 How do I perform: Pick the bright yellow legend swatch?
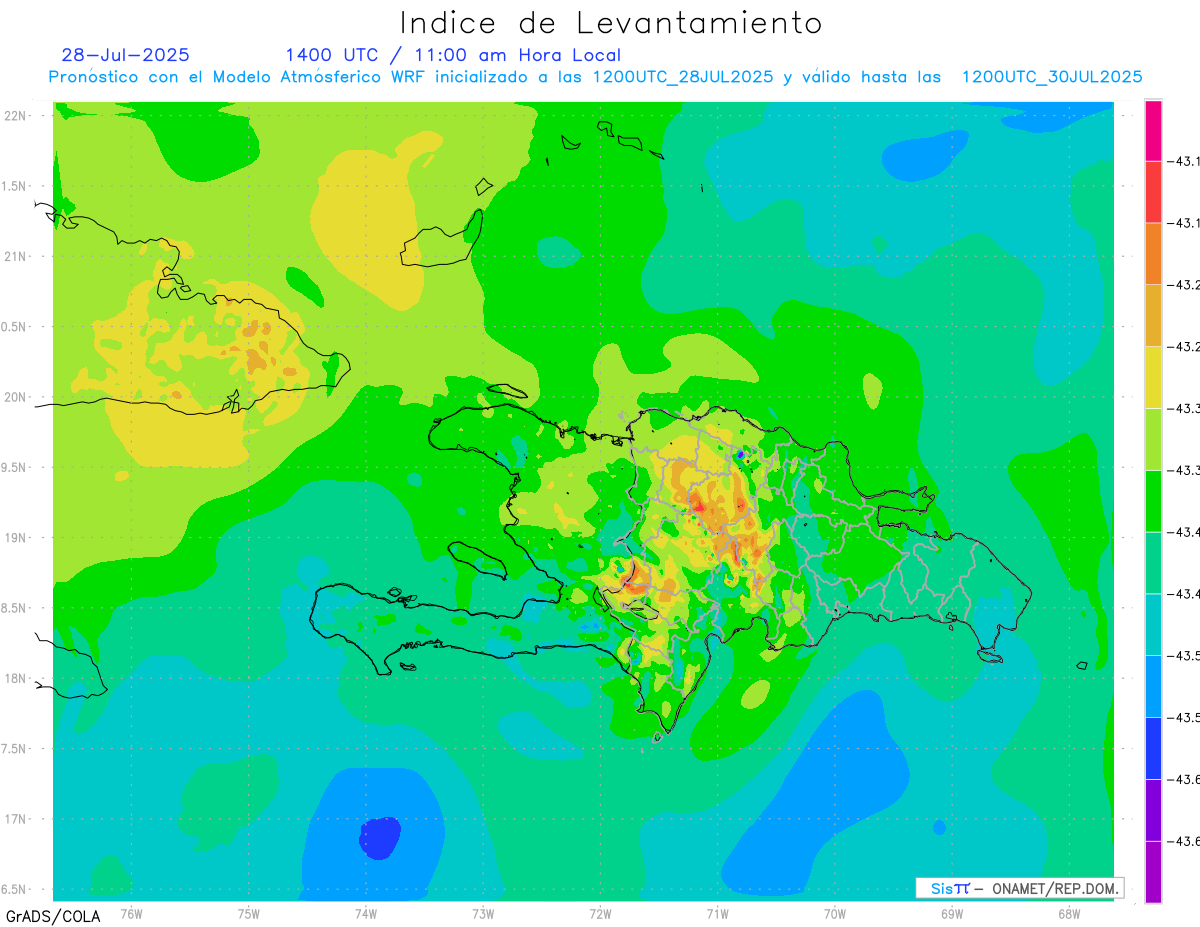[x=1153, y=378]
